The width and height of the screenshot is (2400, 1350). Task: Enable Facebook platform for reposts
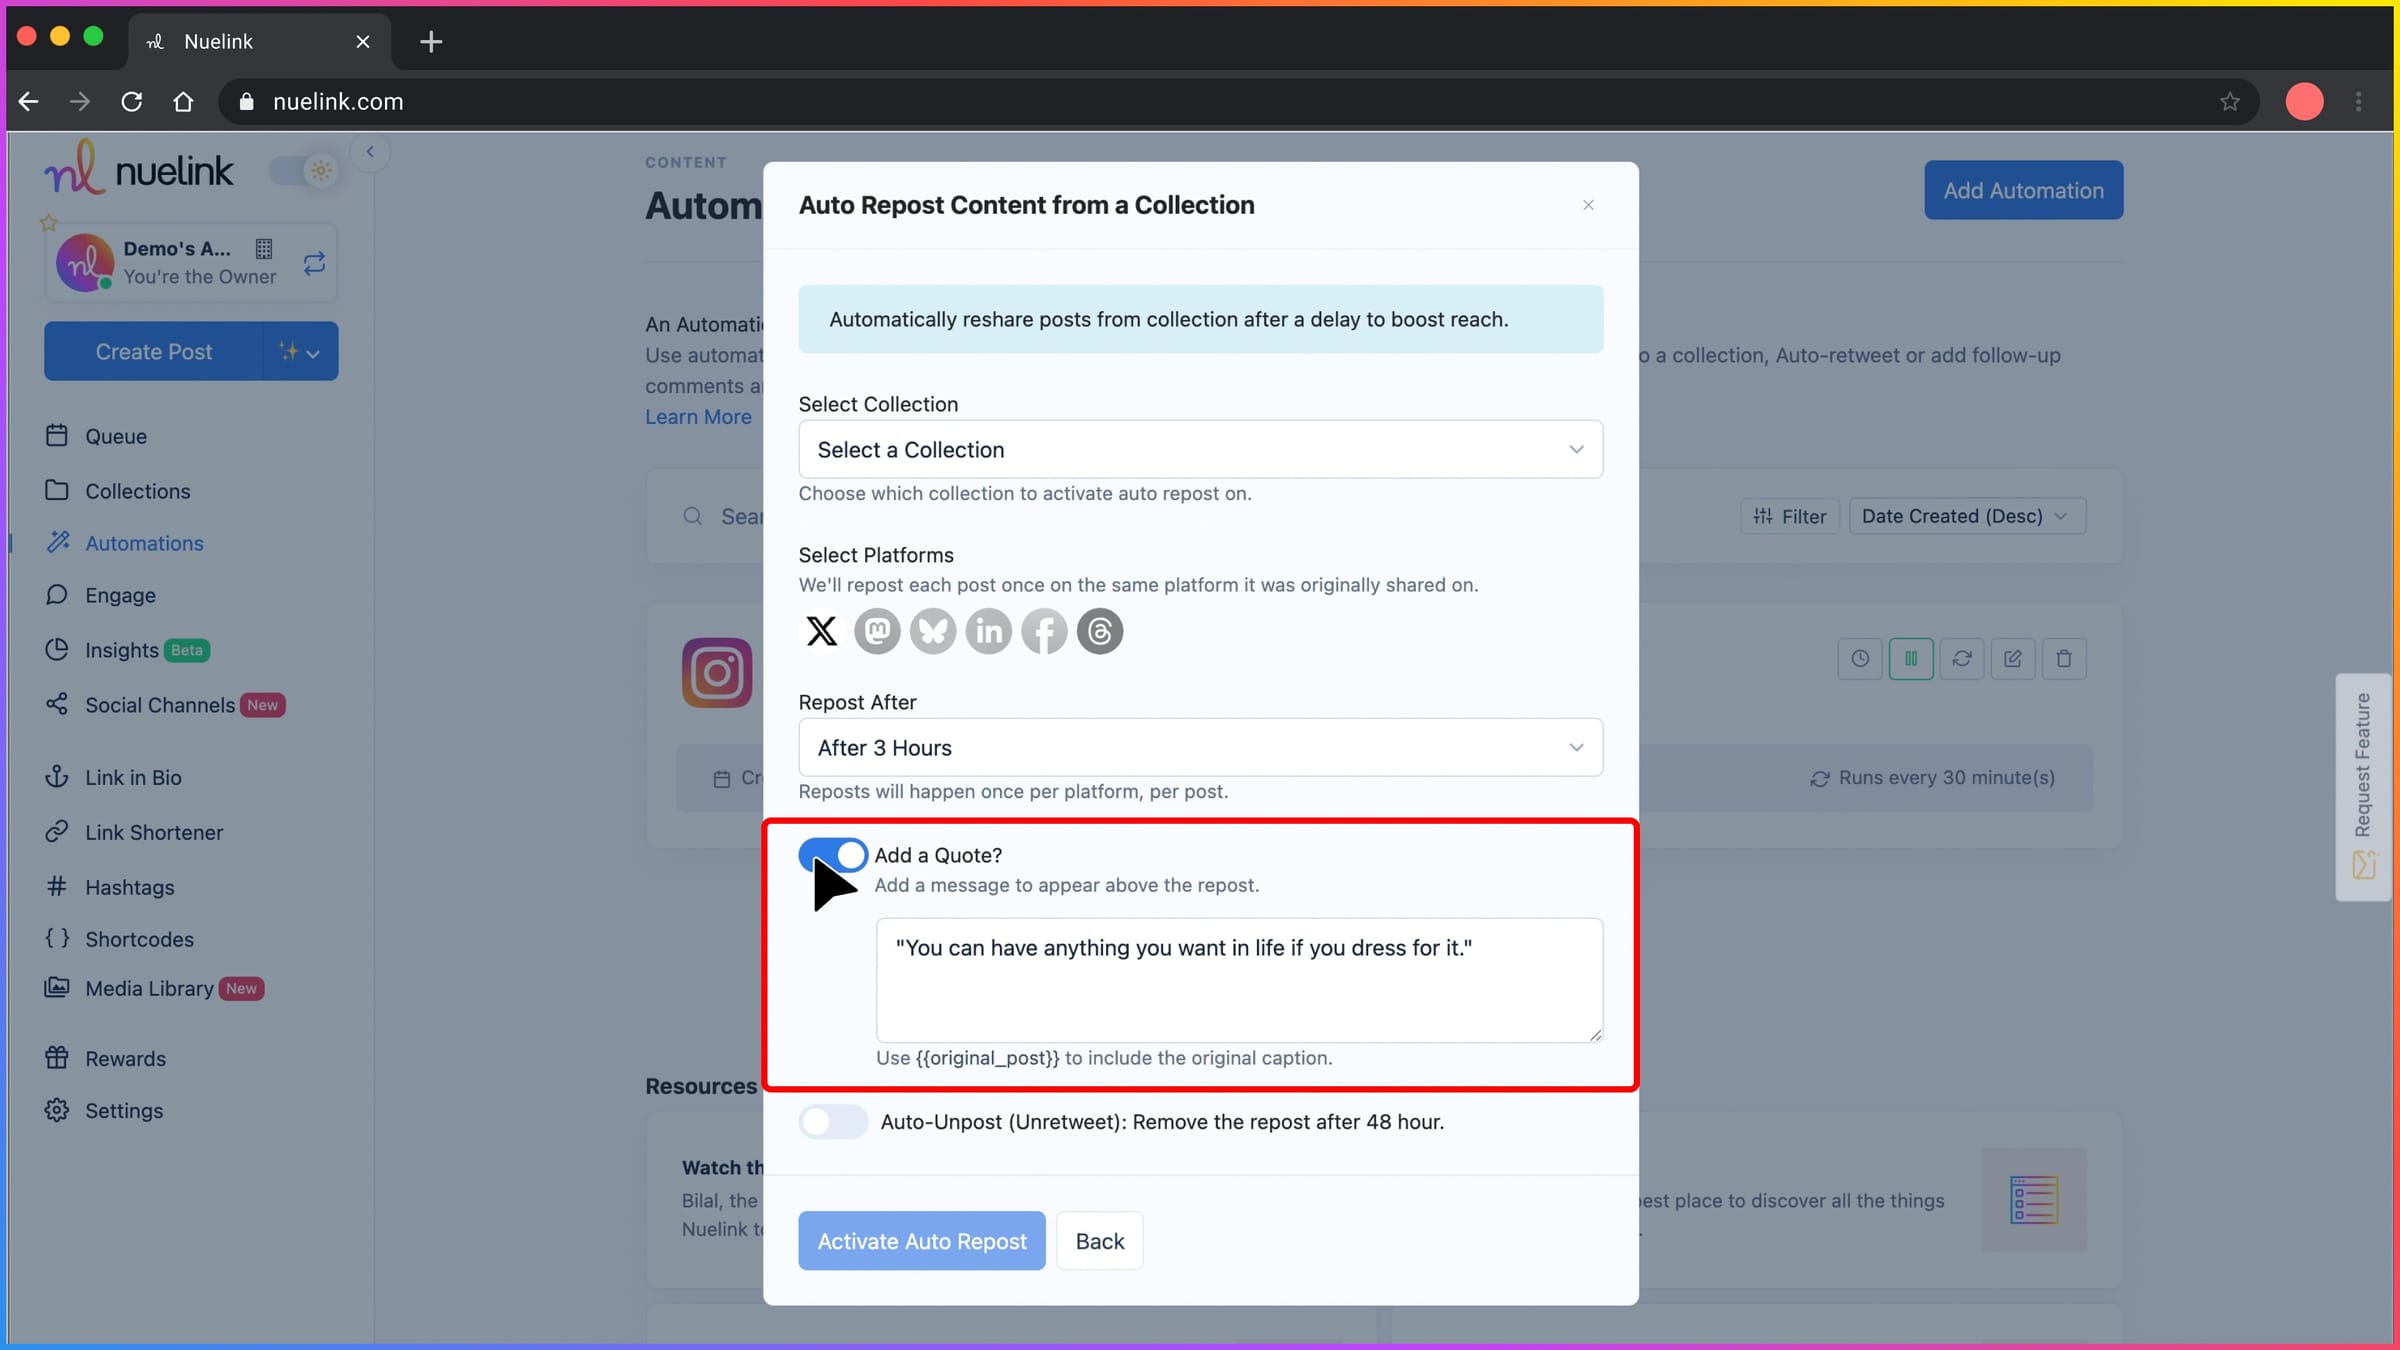(1044, 631)
